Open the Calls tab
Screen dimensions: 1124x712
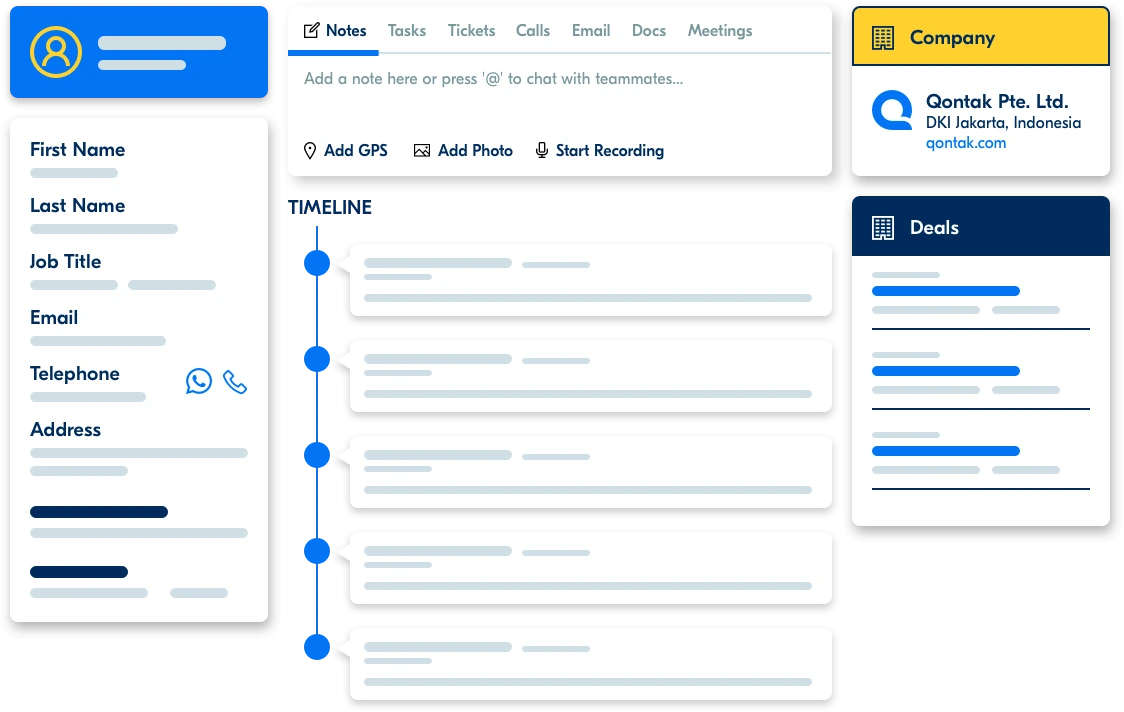click(x=533, y=31)
